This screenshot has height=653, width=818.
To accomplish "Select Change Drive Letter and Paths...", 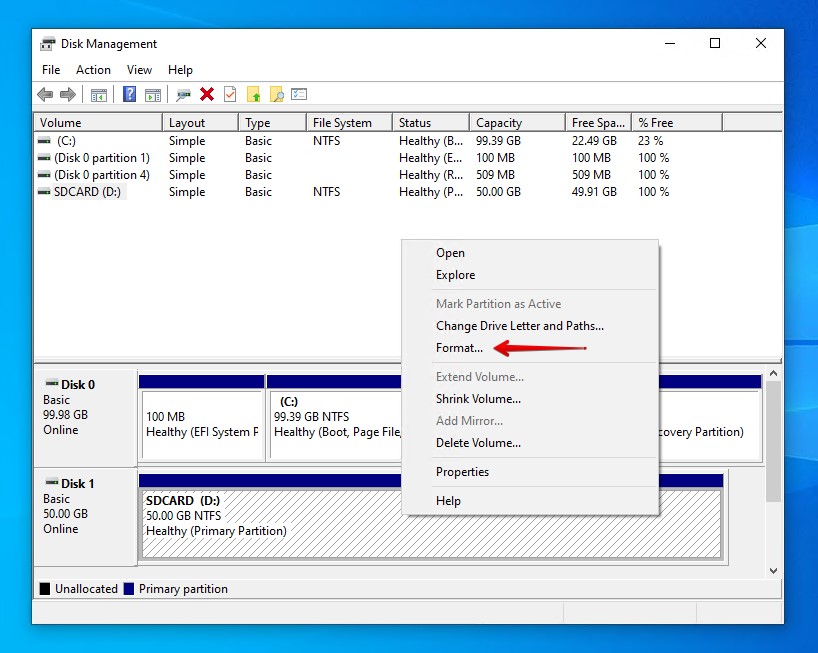I will (x=519, y=326).
